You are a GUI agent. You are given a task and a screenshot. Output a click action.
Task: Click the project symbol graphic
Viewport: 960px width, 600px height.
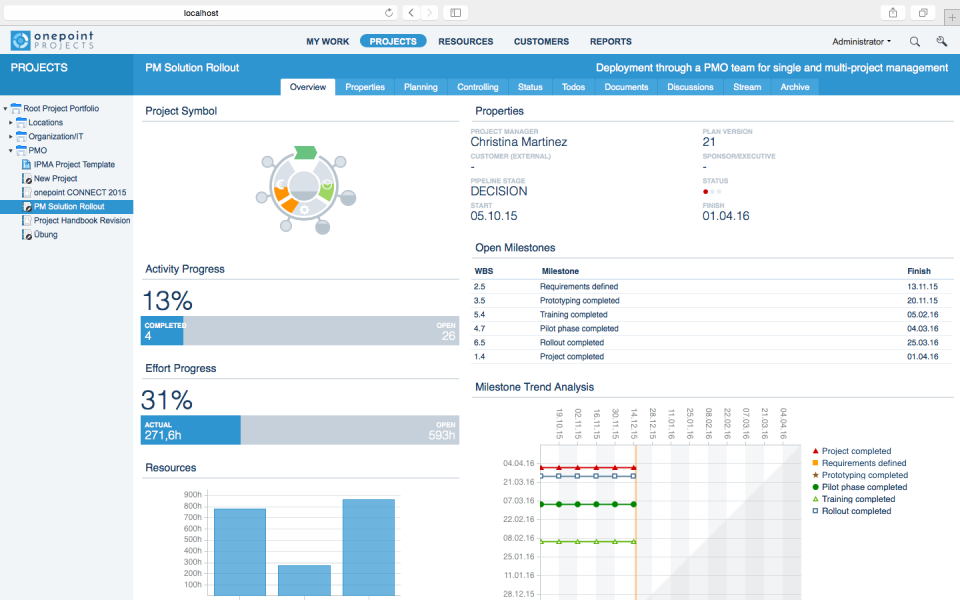tap(304, 189)
